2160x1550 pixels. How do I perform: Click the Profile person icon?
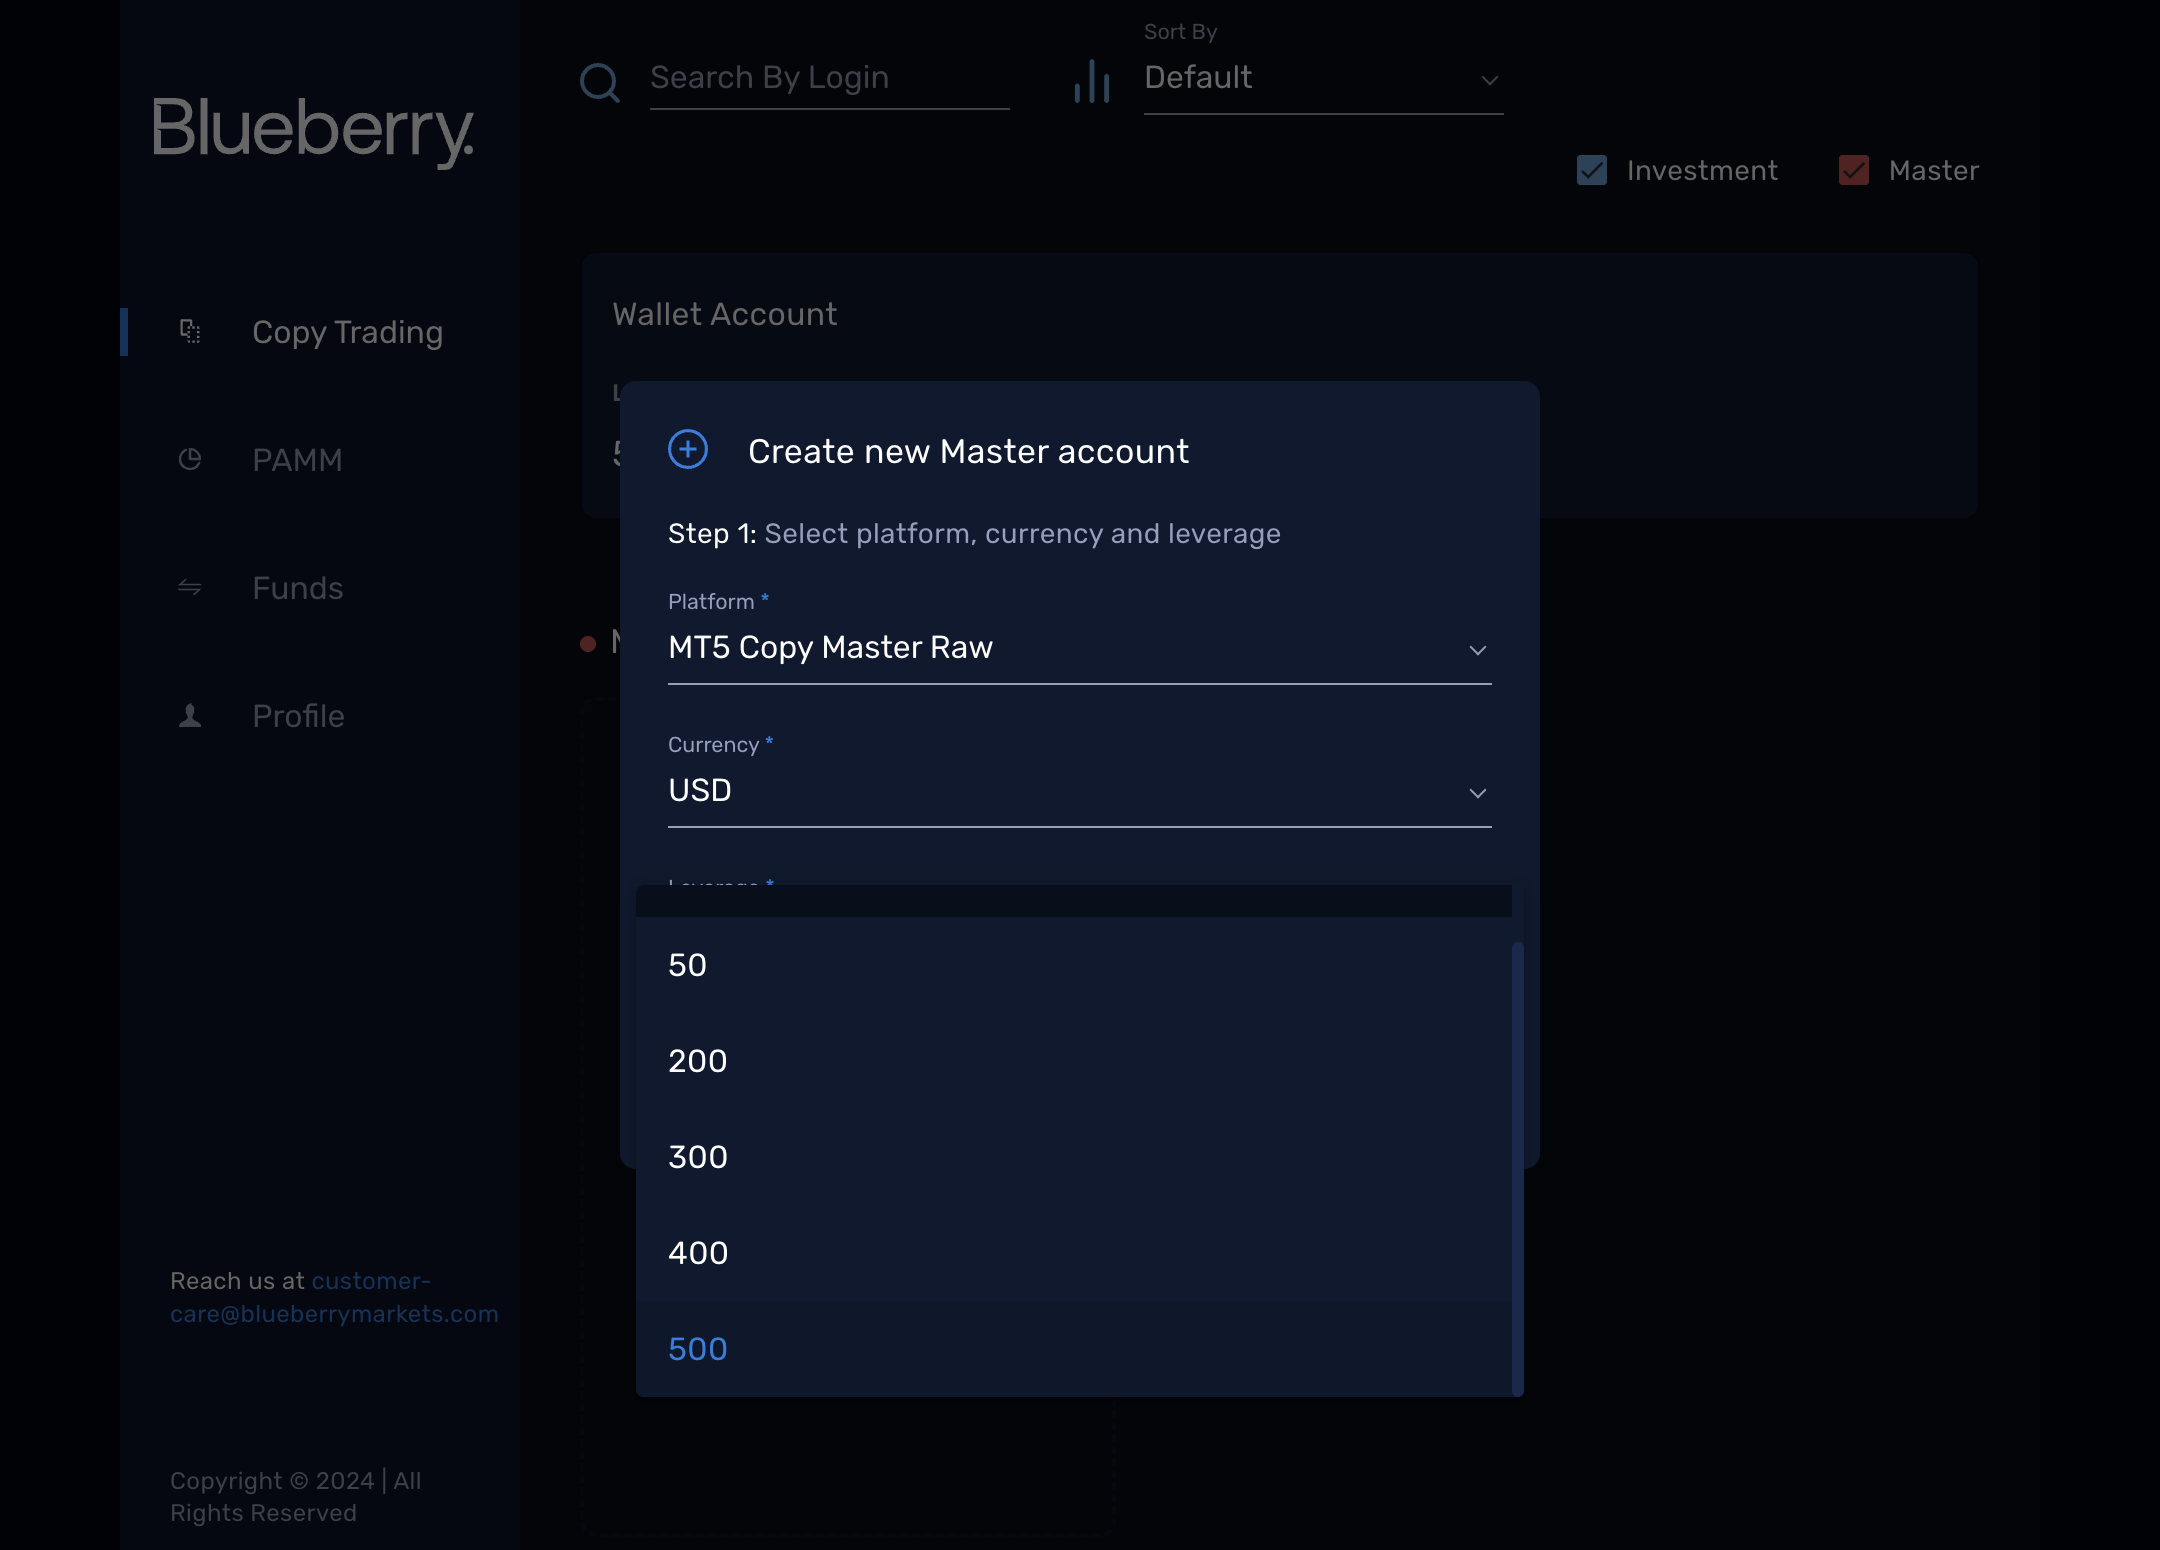190,715
